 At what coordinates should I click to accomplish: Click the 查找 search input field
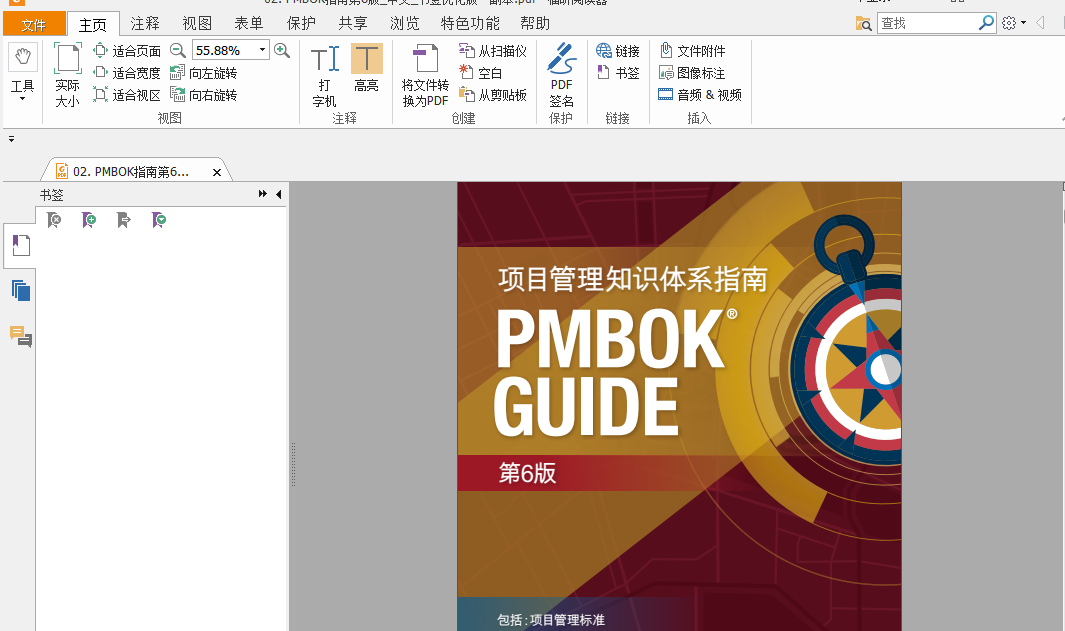[928, 23]
